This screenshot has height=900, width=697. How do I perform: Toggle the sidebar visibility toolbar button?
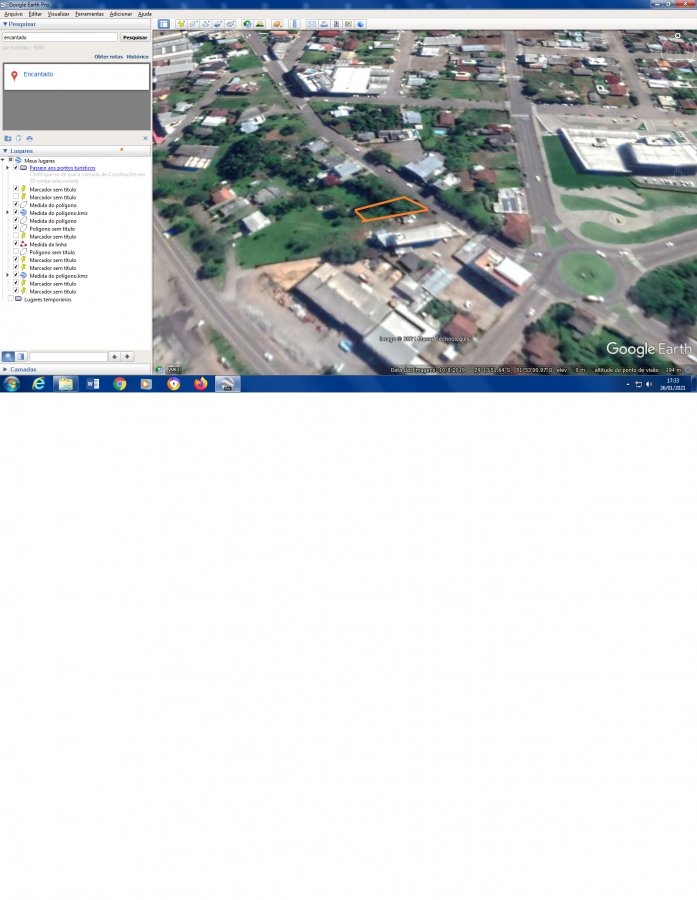point(163,23)
